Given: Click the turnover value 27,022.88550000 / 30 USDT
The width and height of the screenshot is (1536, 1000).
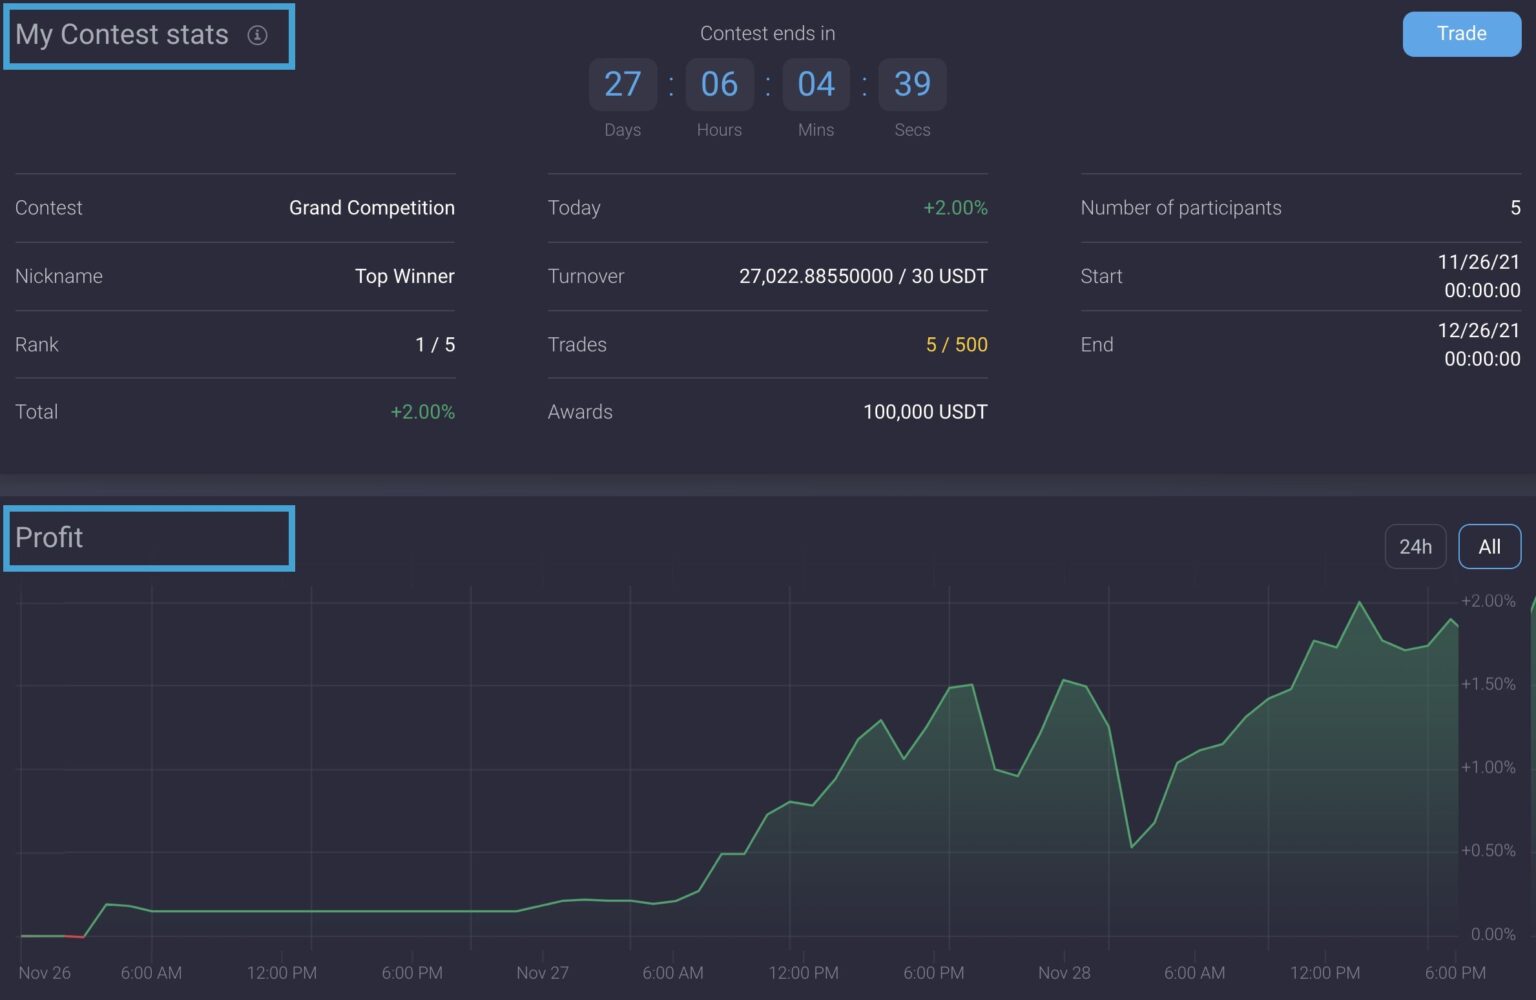Looking at the screenshot, I should click(x=863, y=276).
